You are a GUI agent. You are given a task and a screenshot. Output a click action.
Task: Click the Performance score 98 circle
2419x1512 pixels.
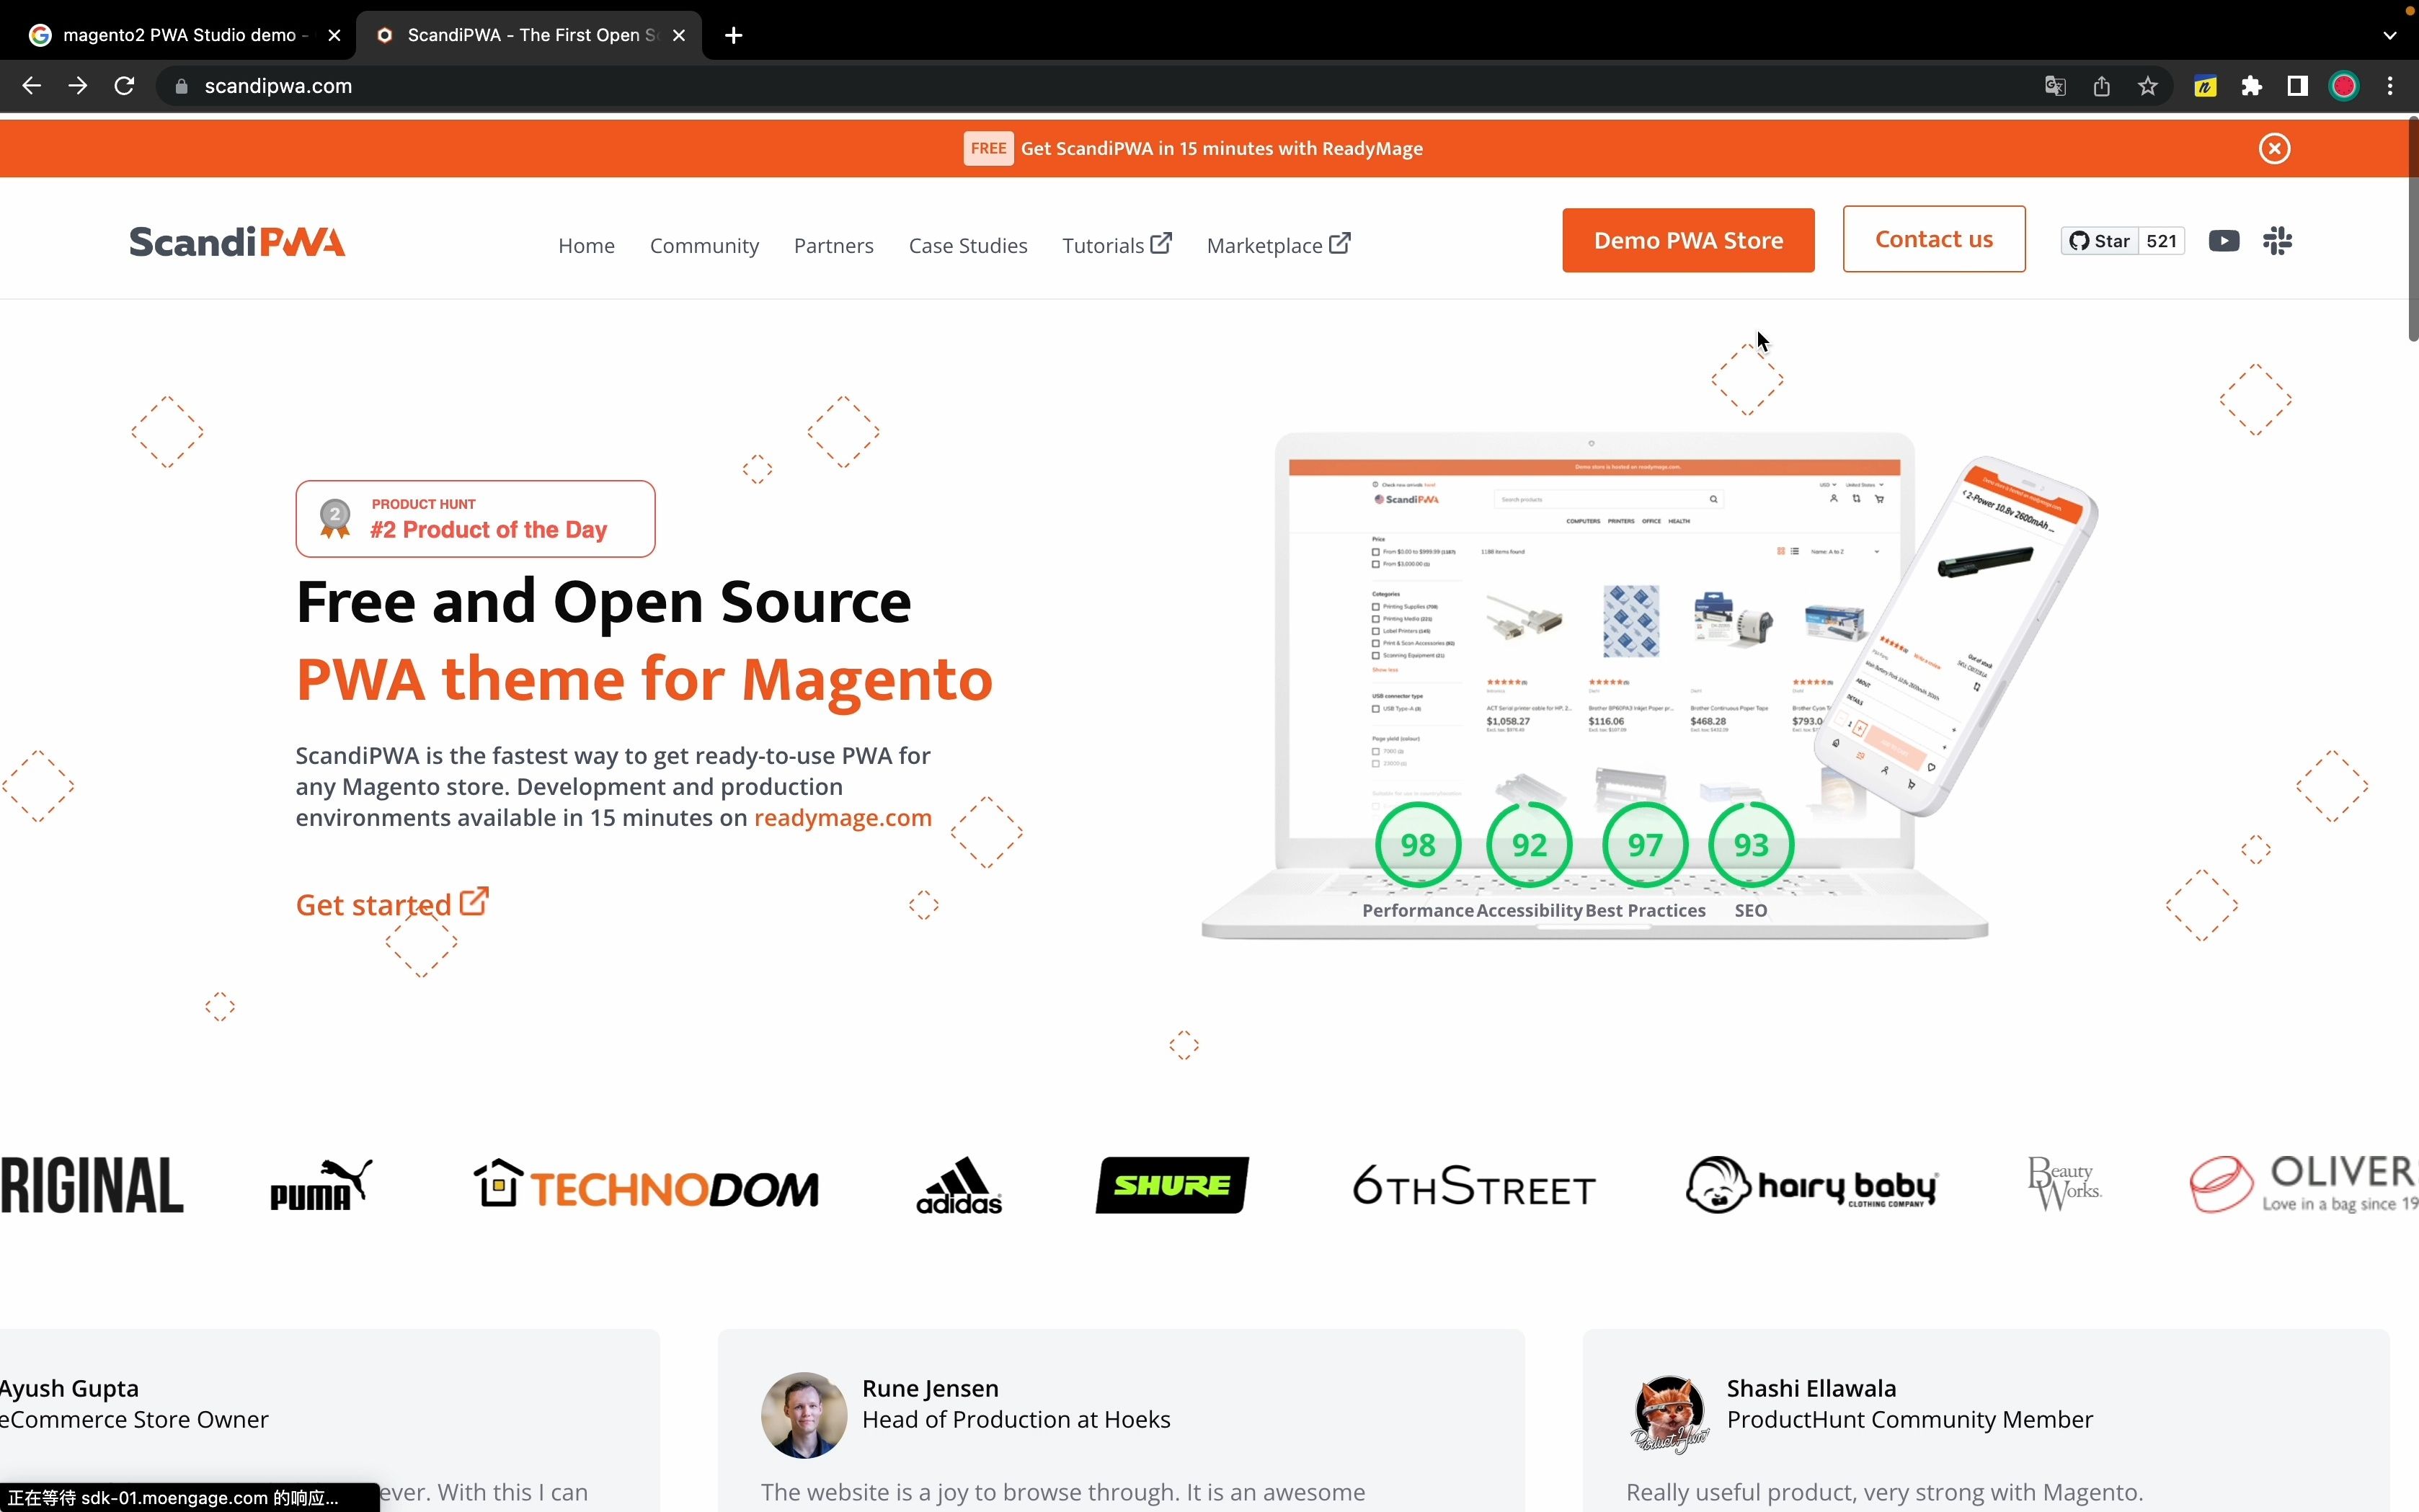click(x=1417, y=845)
